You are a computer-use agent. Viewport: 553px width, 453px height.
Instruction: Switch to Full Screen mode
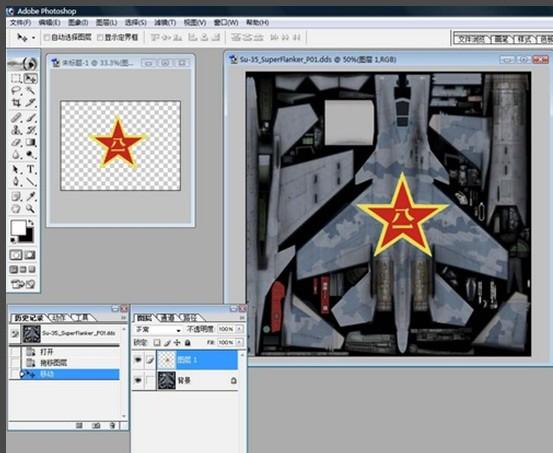(x=32, y=270)
